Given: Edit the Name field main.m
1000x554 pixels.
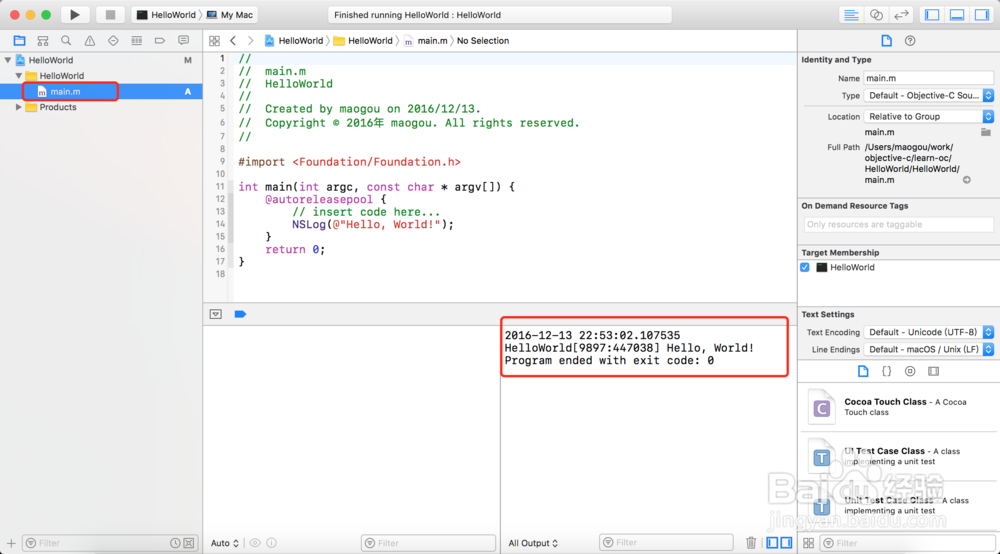Looking at the screenshot, I should tap(929, 78).
